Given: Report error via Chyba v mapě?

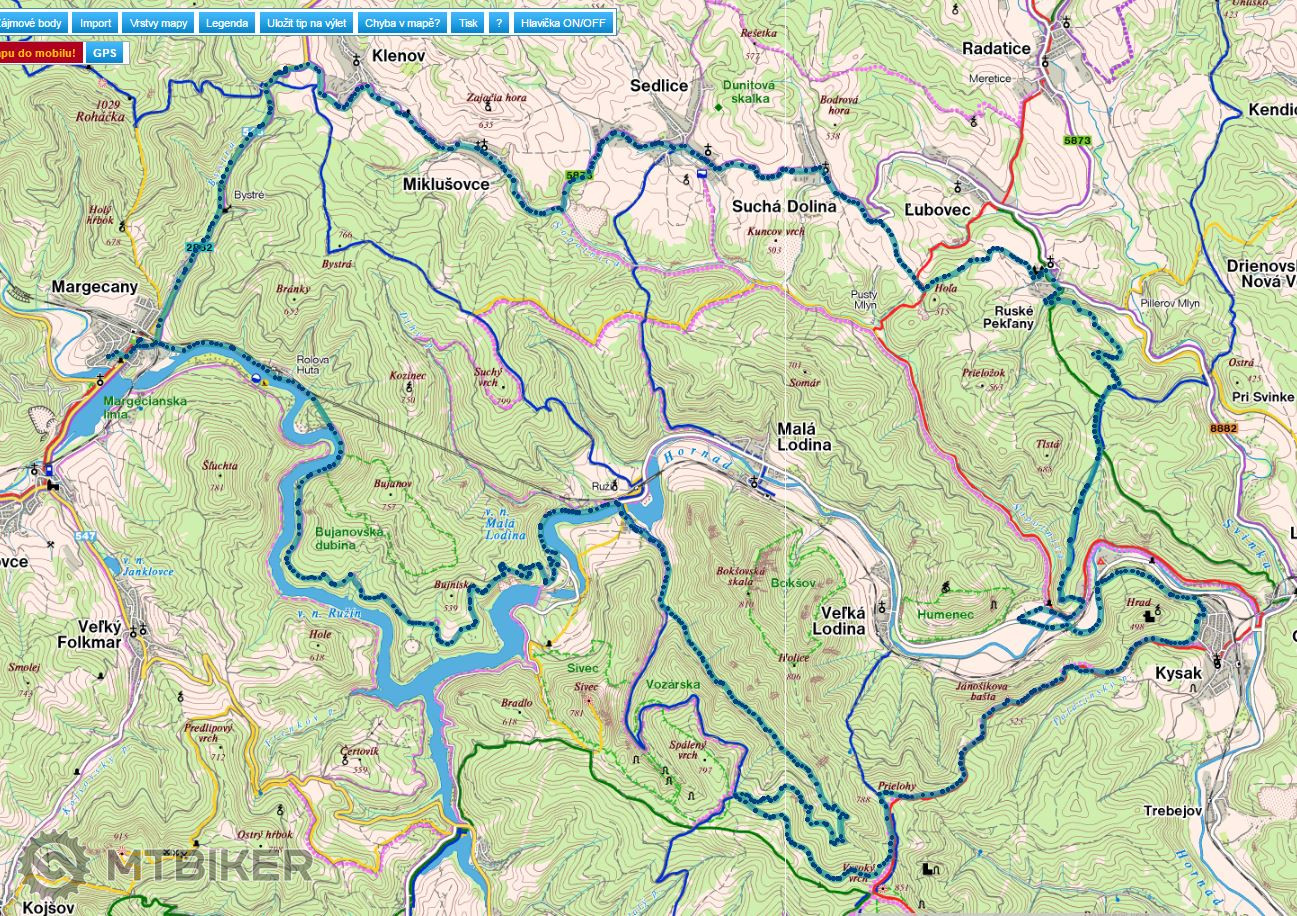Looking at the screenshot, I should pyautogui.click(x=402, y=23).
